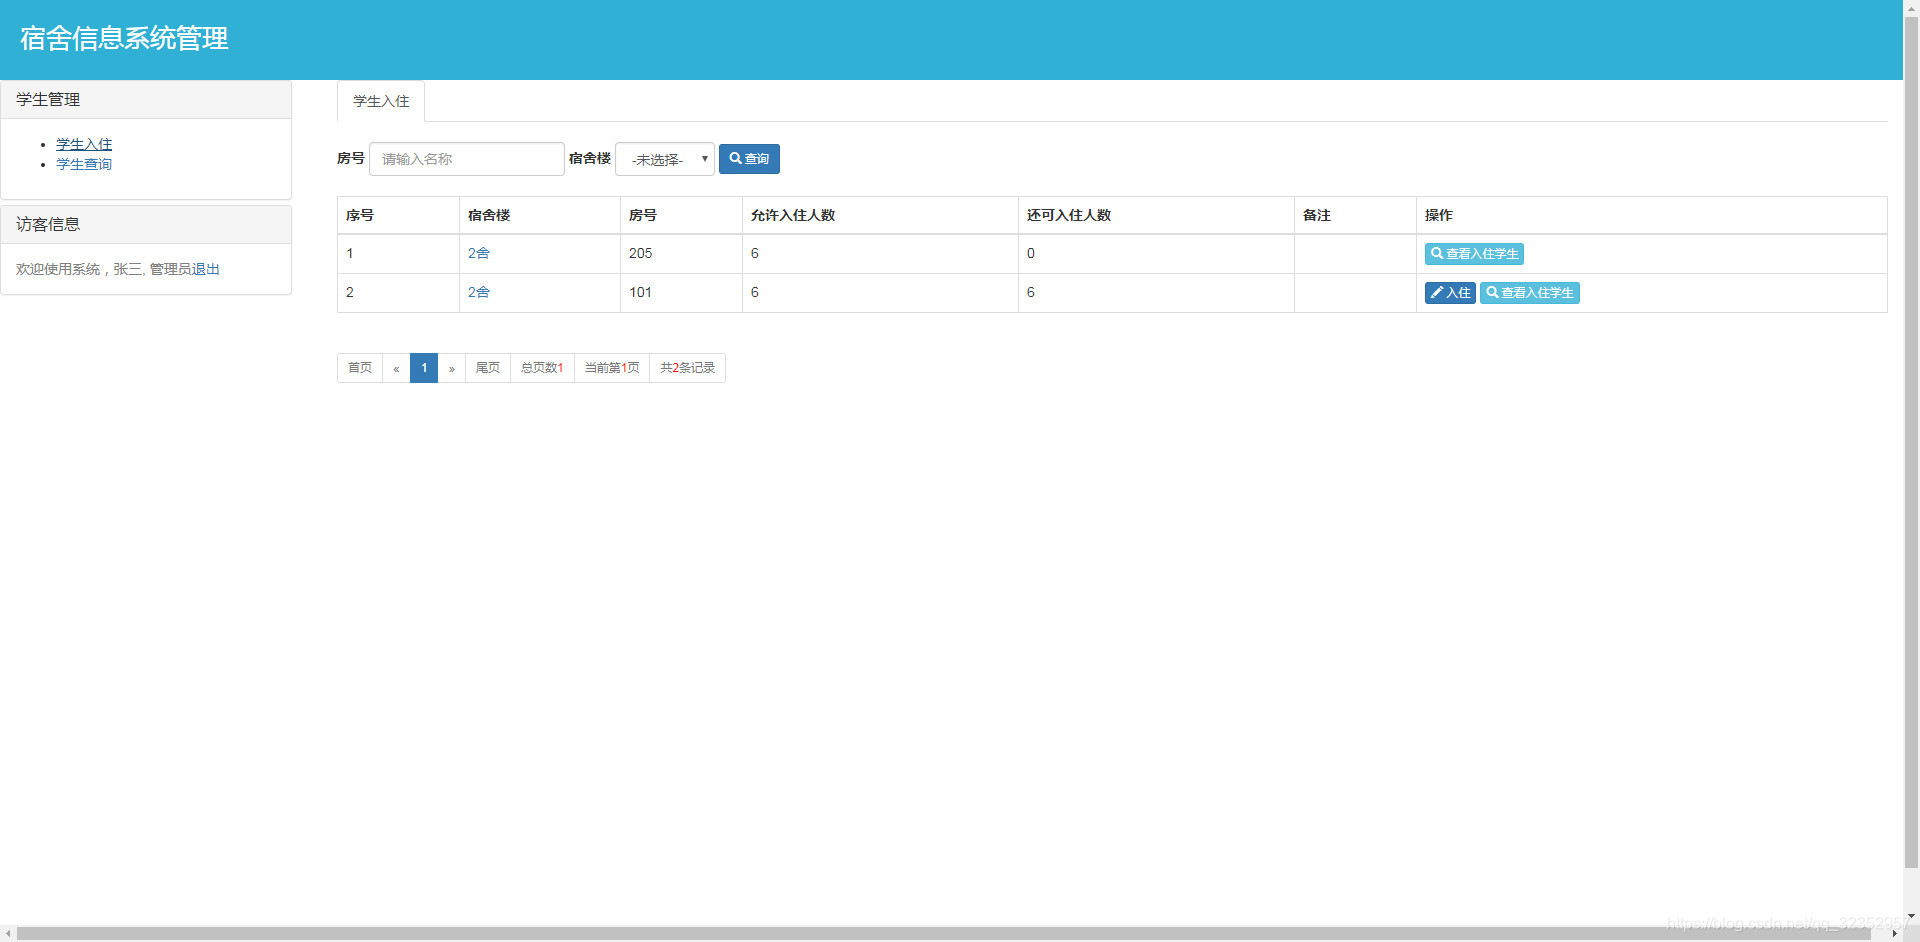
Task: Click the vertical scrollbar up arrow
Action: (1911, 8)
